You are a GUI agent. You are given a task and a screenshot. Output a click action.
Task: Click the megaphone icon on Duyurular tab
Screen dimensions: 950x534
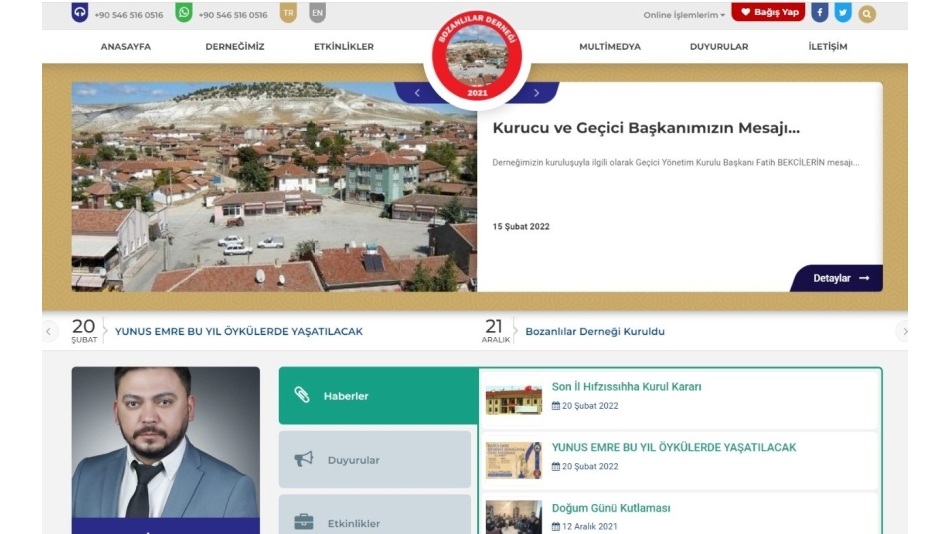click(x=304, y=459)
